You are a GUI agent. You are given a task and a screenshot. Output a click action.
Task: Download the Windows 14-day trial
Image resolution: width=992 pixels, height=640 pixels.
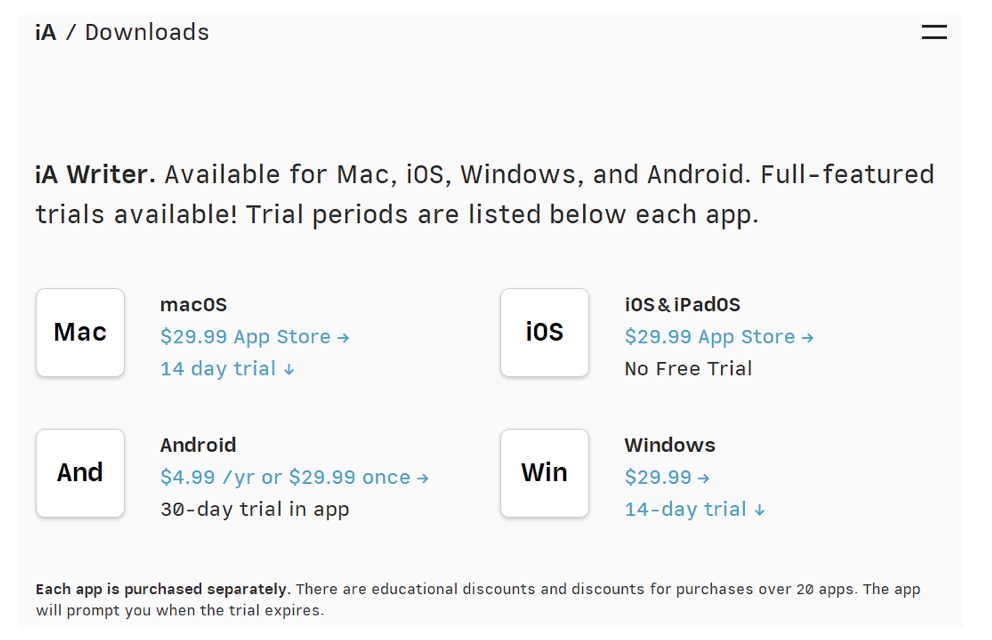click(694, 510)
